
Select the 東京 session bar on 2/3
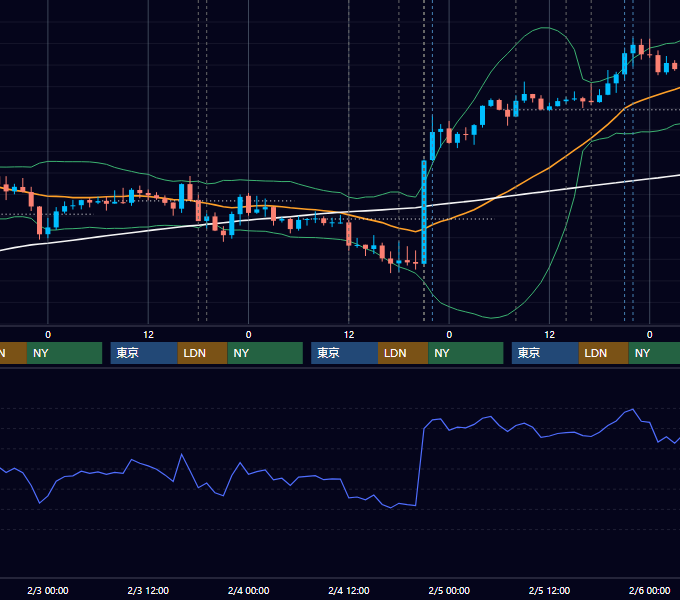(144, 353)
